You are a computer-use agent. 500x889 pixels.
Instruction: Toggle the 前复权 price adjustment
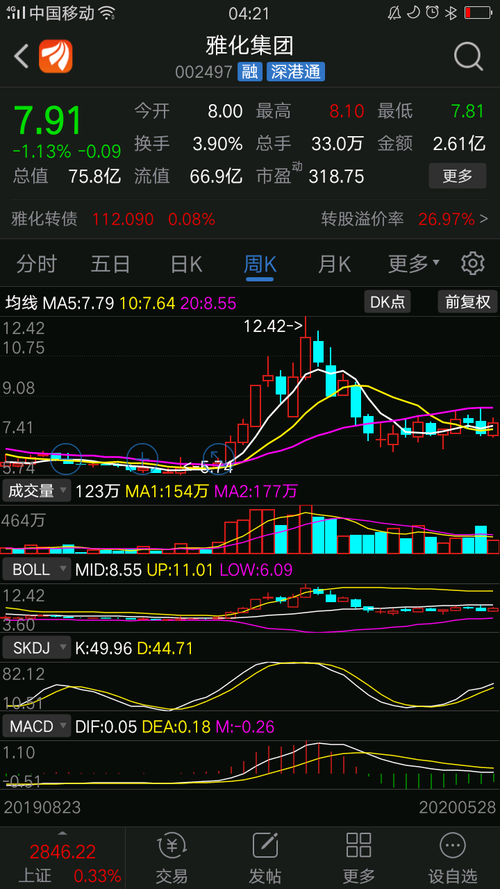point(468,302)
